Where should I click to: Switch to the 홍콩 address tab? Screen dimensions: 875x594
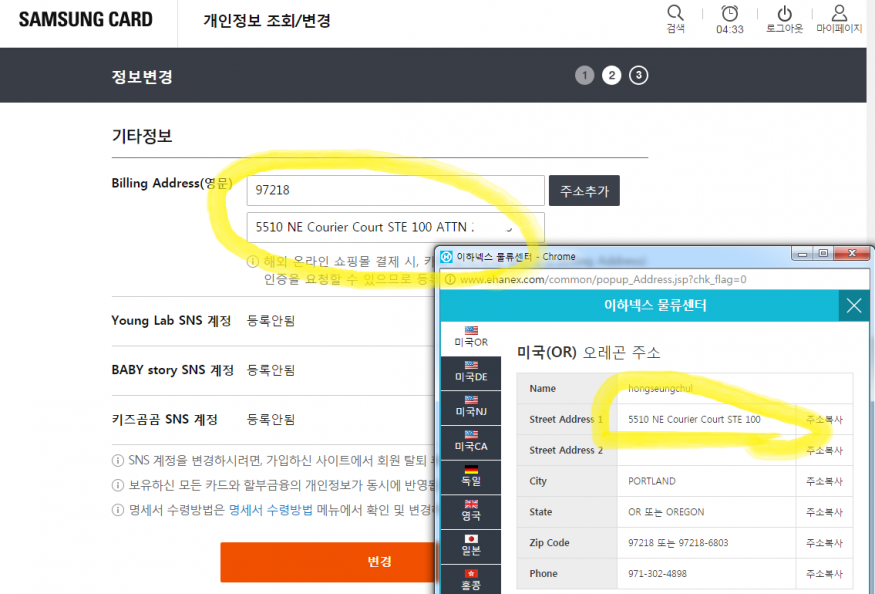pyautogui.click(x=471, y=579)
